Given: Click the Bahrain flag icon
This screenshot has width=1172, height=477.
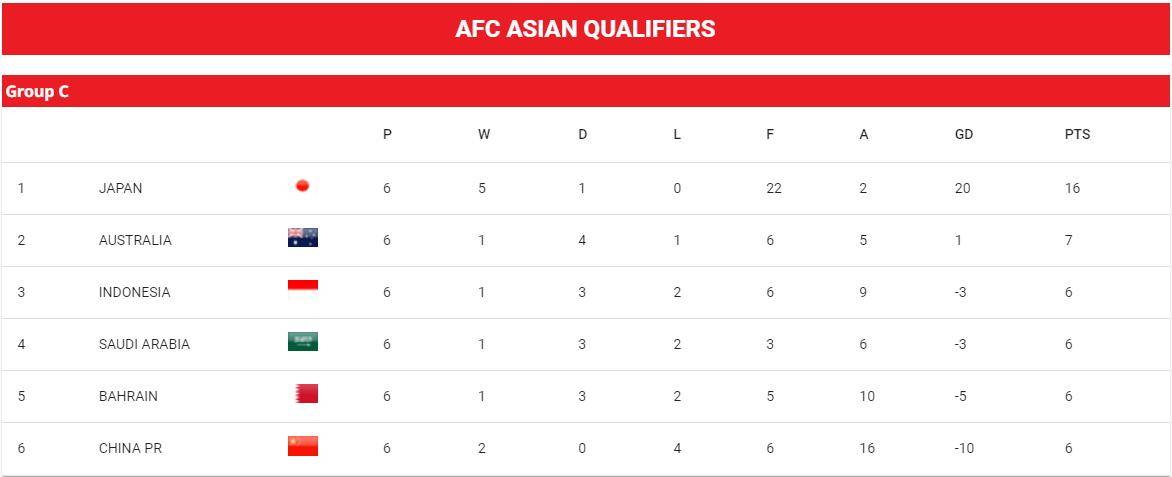Looking at the screenshot, I should 306,393.
